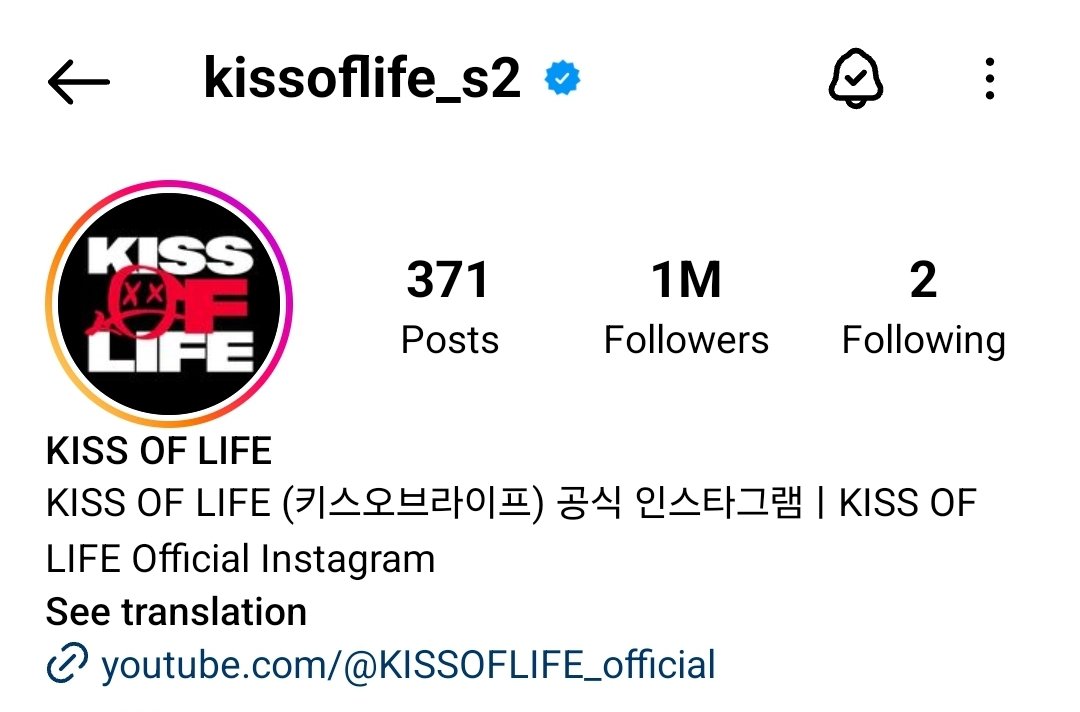Open the 371 Posts count

[449, 306]
